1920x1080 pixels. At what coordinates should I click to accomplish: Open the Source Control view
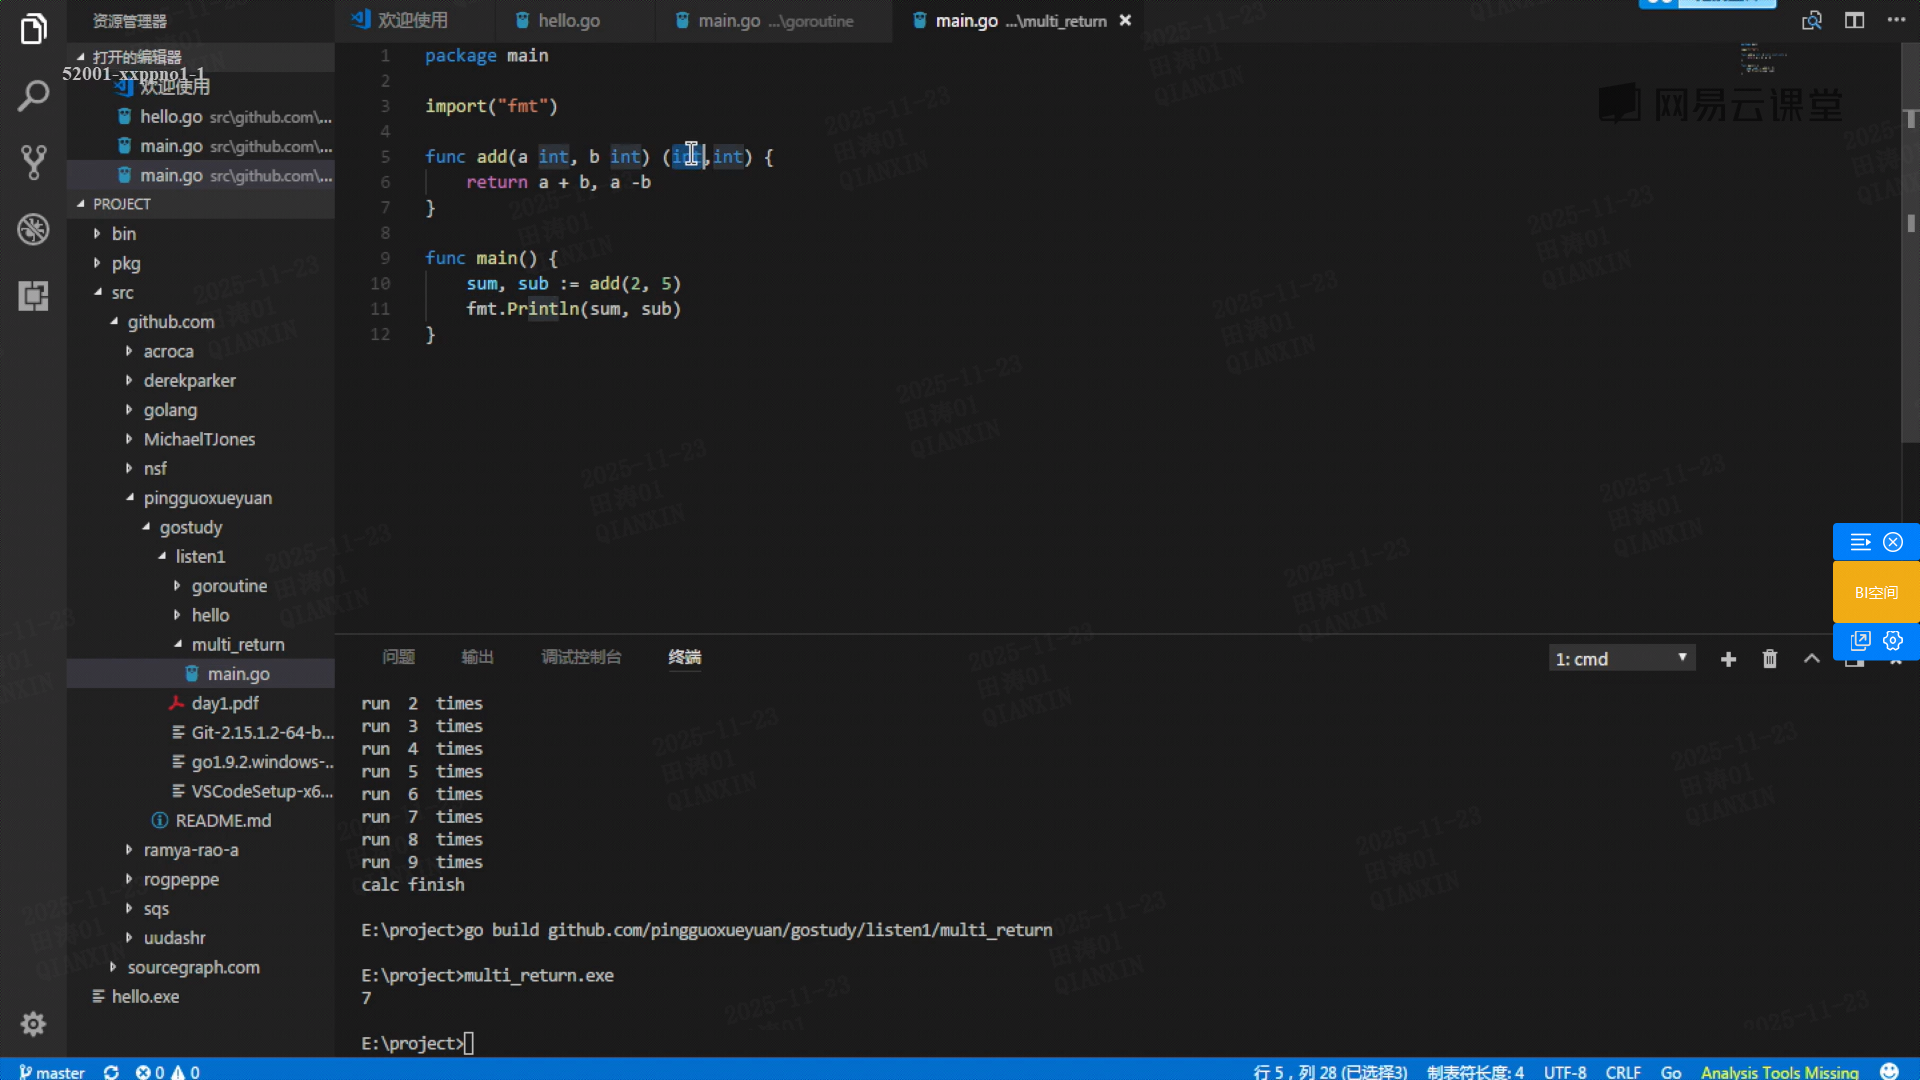(x=33, y=162)
